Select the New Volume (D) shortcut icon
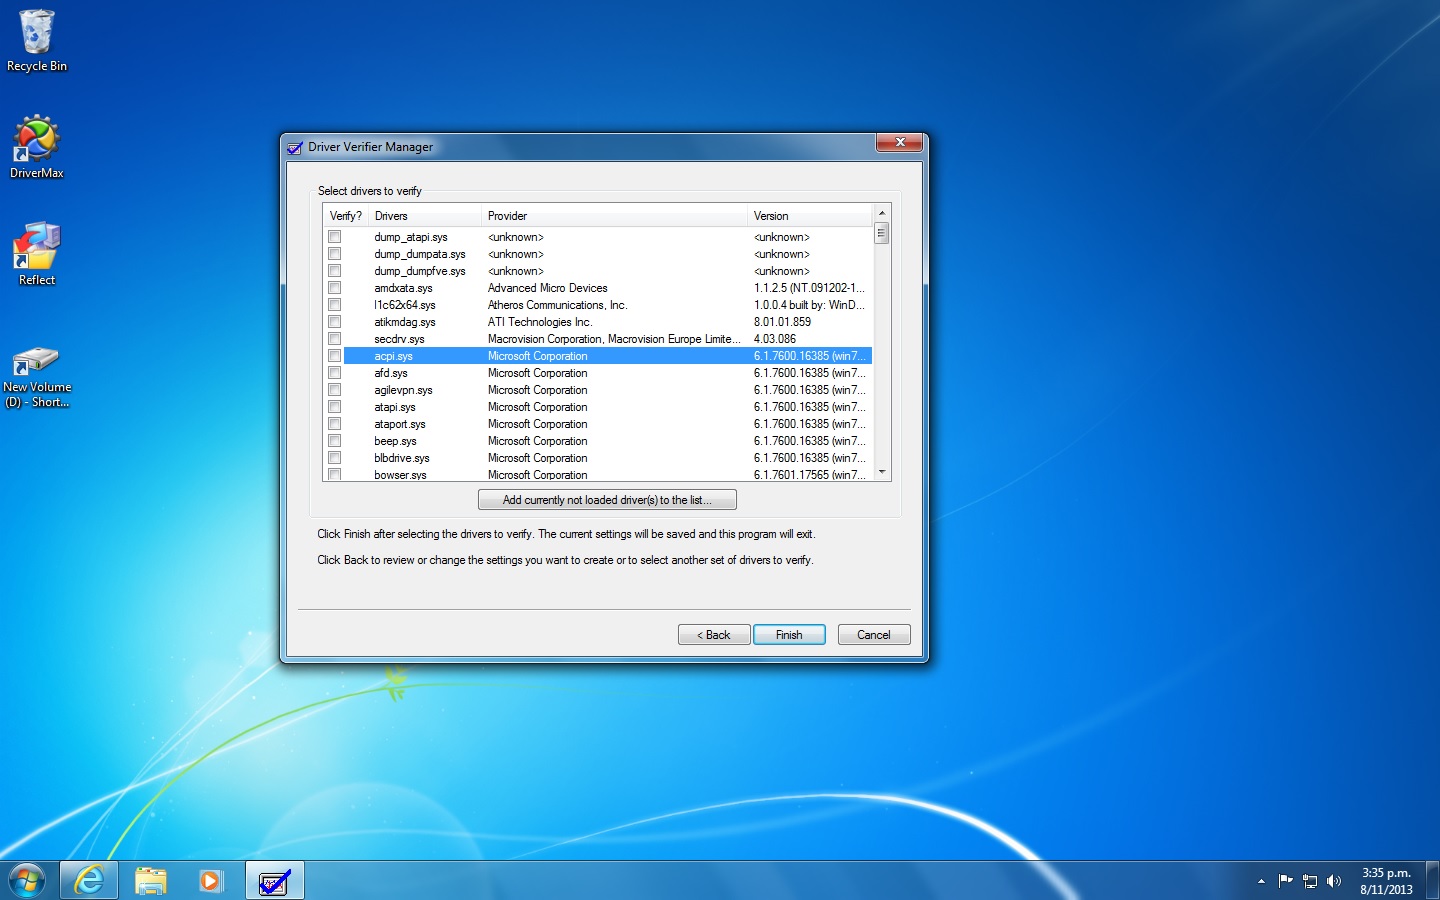 37,377
